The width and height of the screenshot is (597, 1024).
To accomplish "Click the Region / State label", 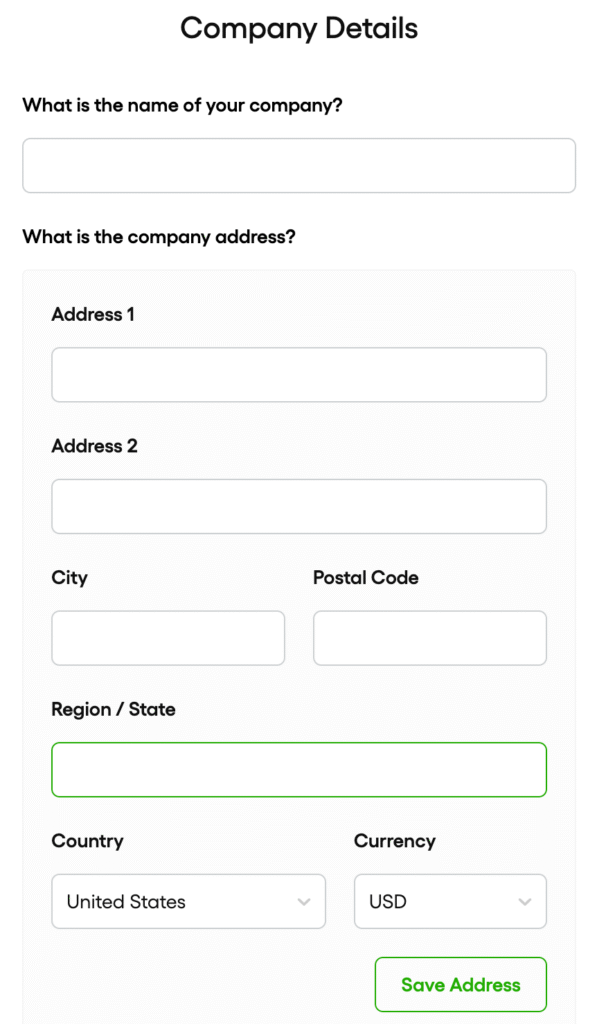I will 113,709.
